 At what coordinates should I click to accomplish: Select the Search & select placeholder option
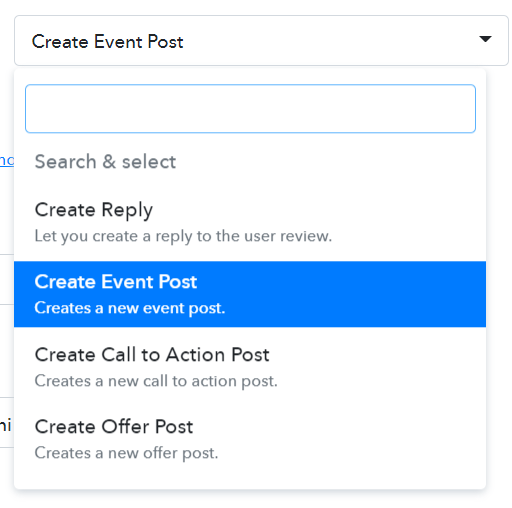[x=250, y=162]
